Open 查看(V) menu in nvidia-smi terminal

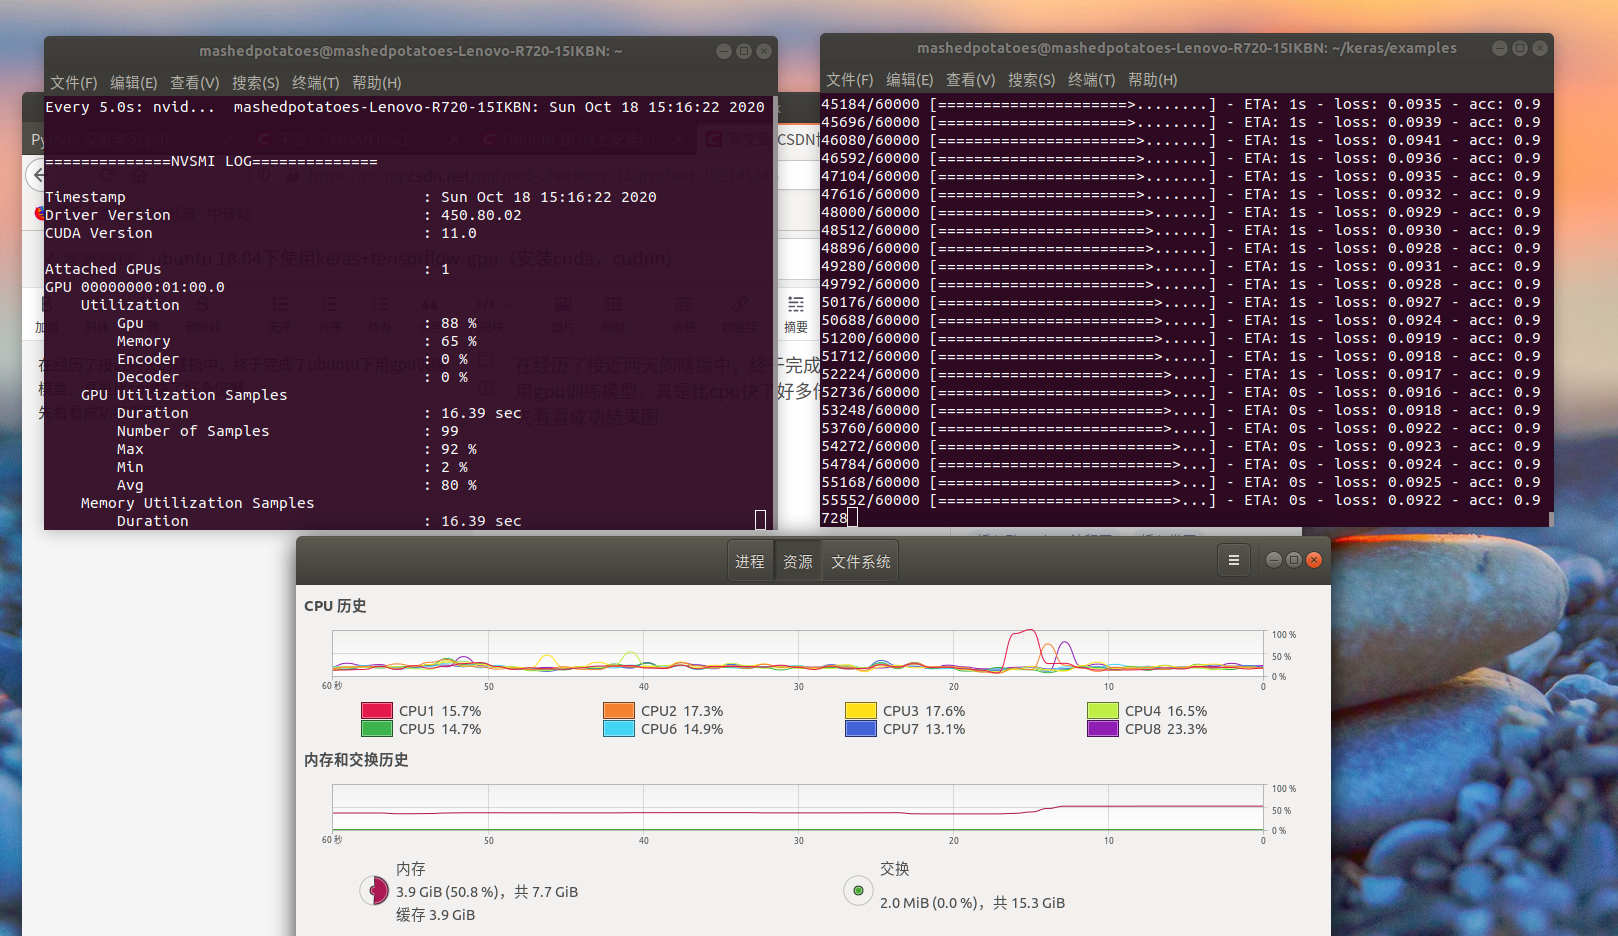194,83
